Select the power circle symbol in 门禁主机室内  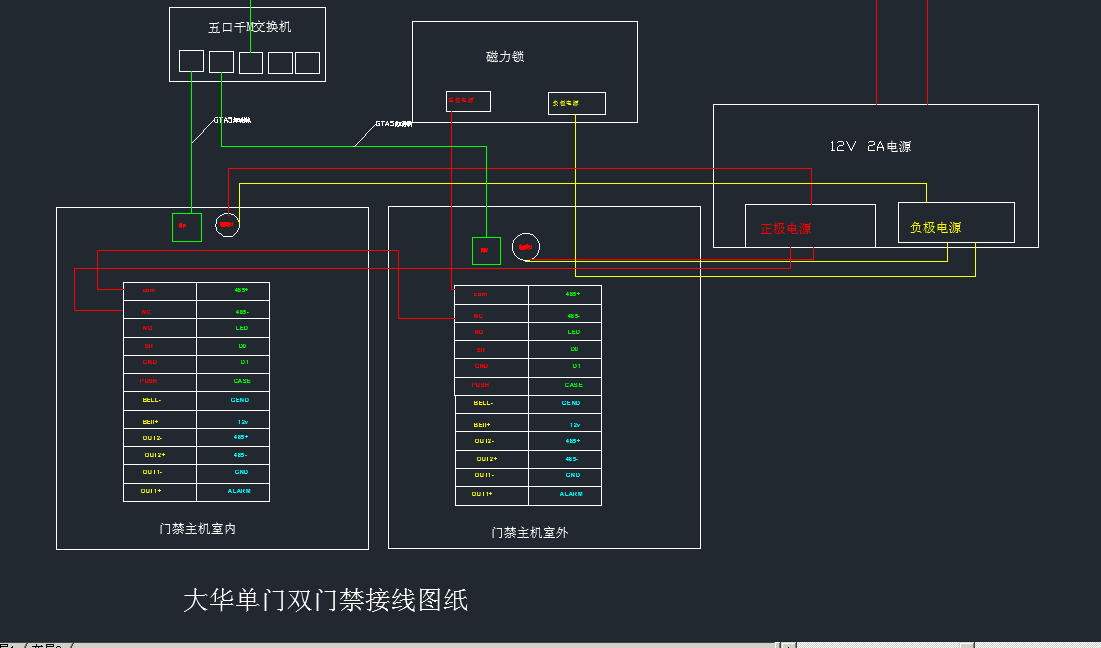(227, 225)
